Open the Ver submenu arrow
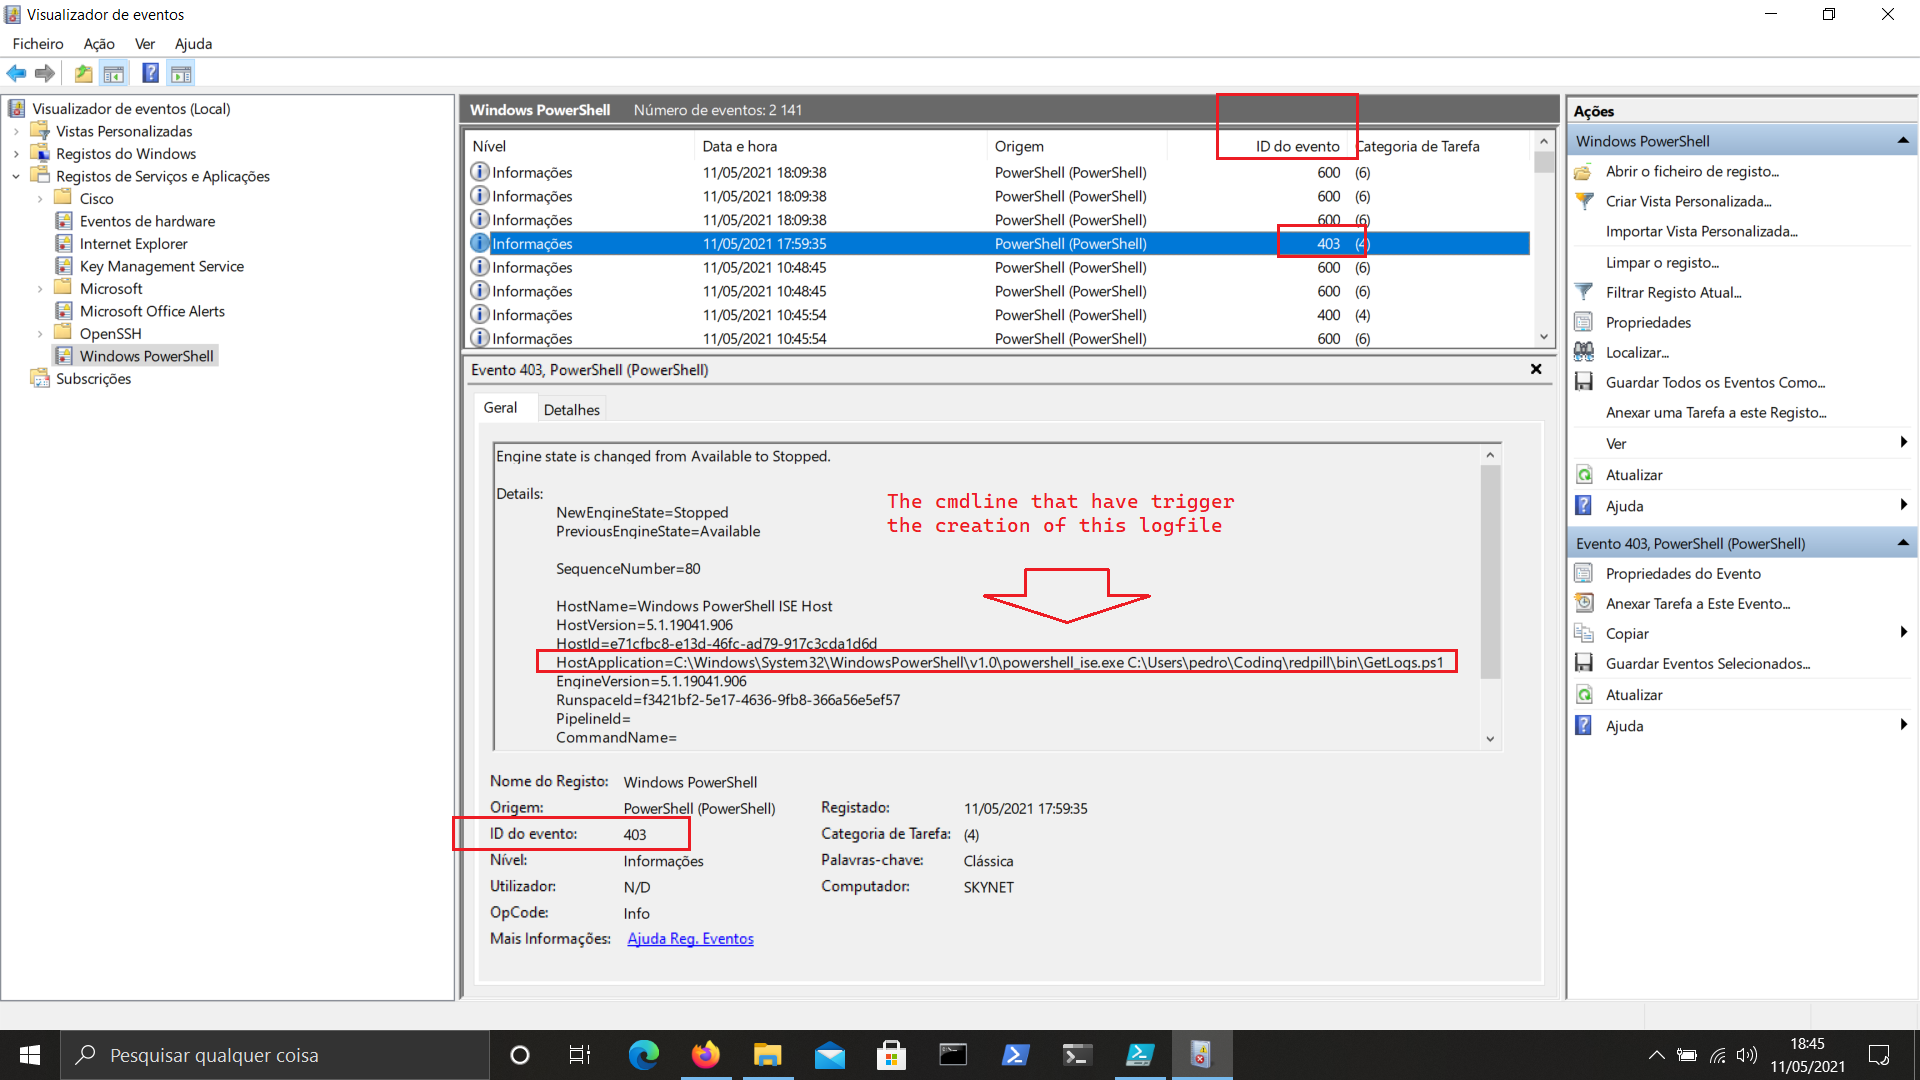This screenshot has height=1080, width=1920. pyautogui.click(x=1903, y=442)
